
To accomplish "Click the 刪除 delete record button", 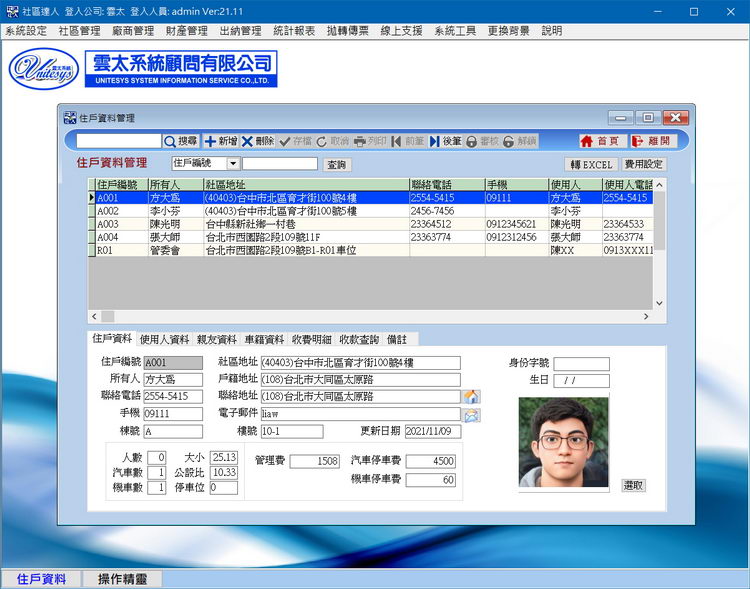I will (x=257, y=142).
